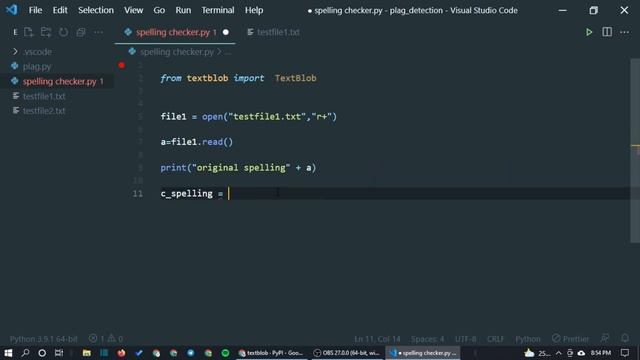Open File Explorer from the taskbar
The width and height of the screenshot is (640, 360).
(87, 353)
